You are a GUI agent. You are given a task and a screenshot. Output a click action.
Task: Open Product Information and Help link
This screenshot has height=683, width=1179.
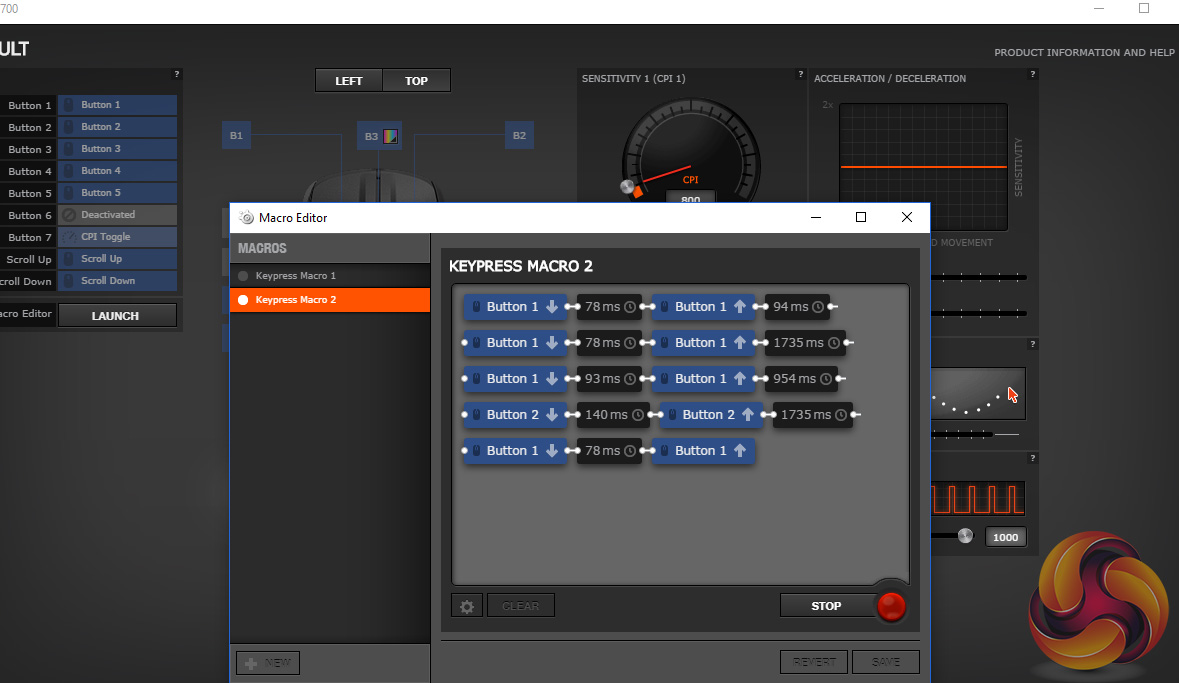[1084, 53]
